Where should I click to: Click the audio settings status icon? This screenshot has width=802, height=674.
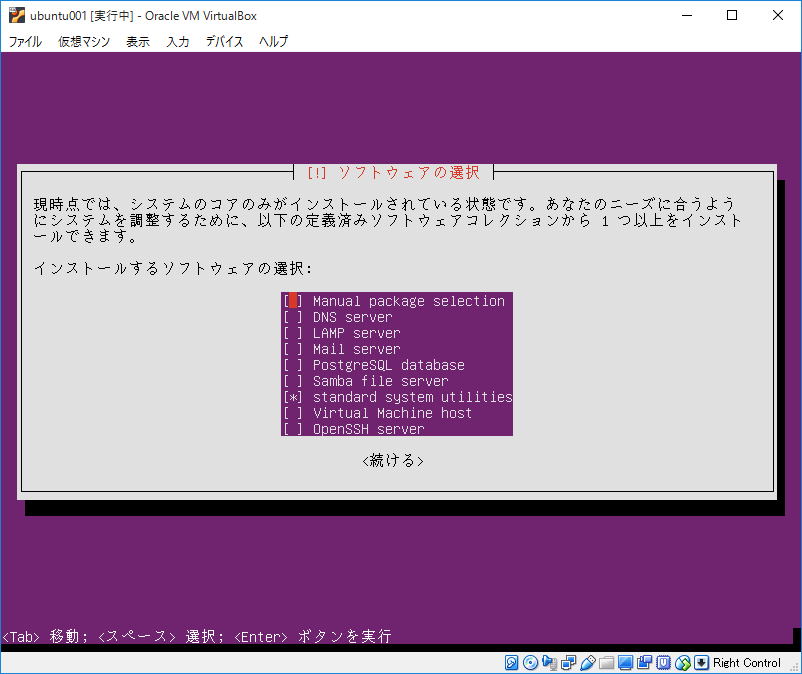point(549,663)
